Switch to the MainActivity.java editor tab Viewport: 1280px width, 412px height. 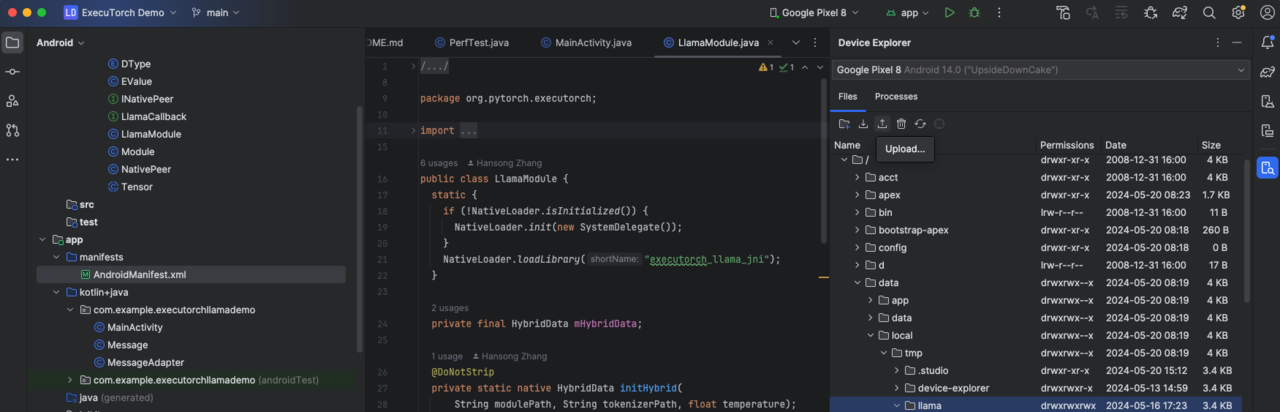592,43
